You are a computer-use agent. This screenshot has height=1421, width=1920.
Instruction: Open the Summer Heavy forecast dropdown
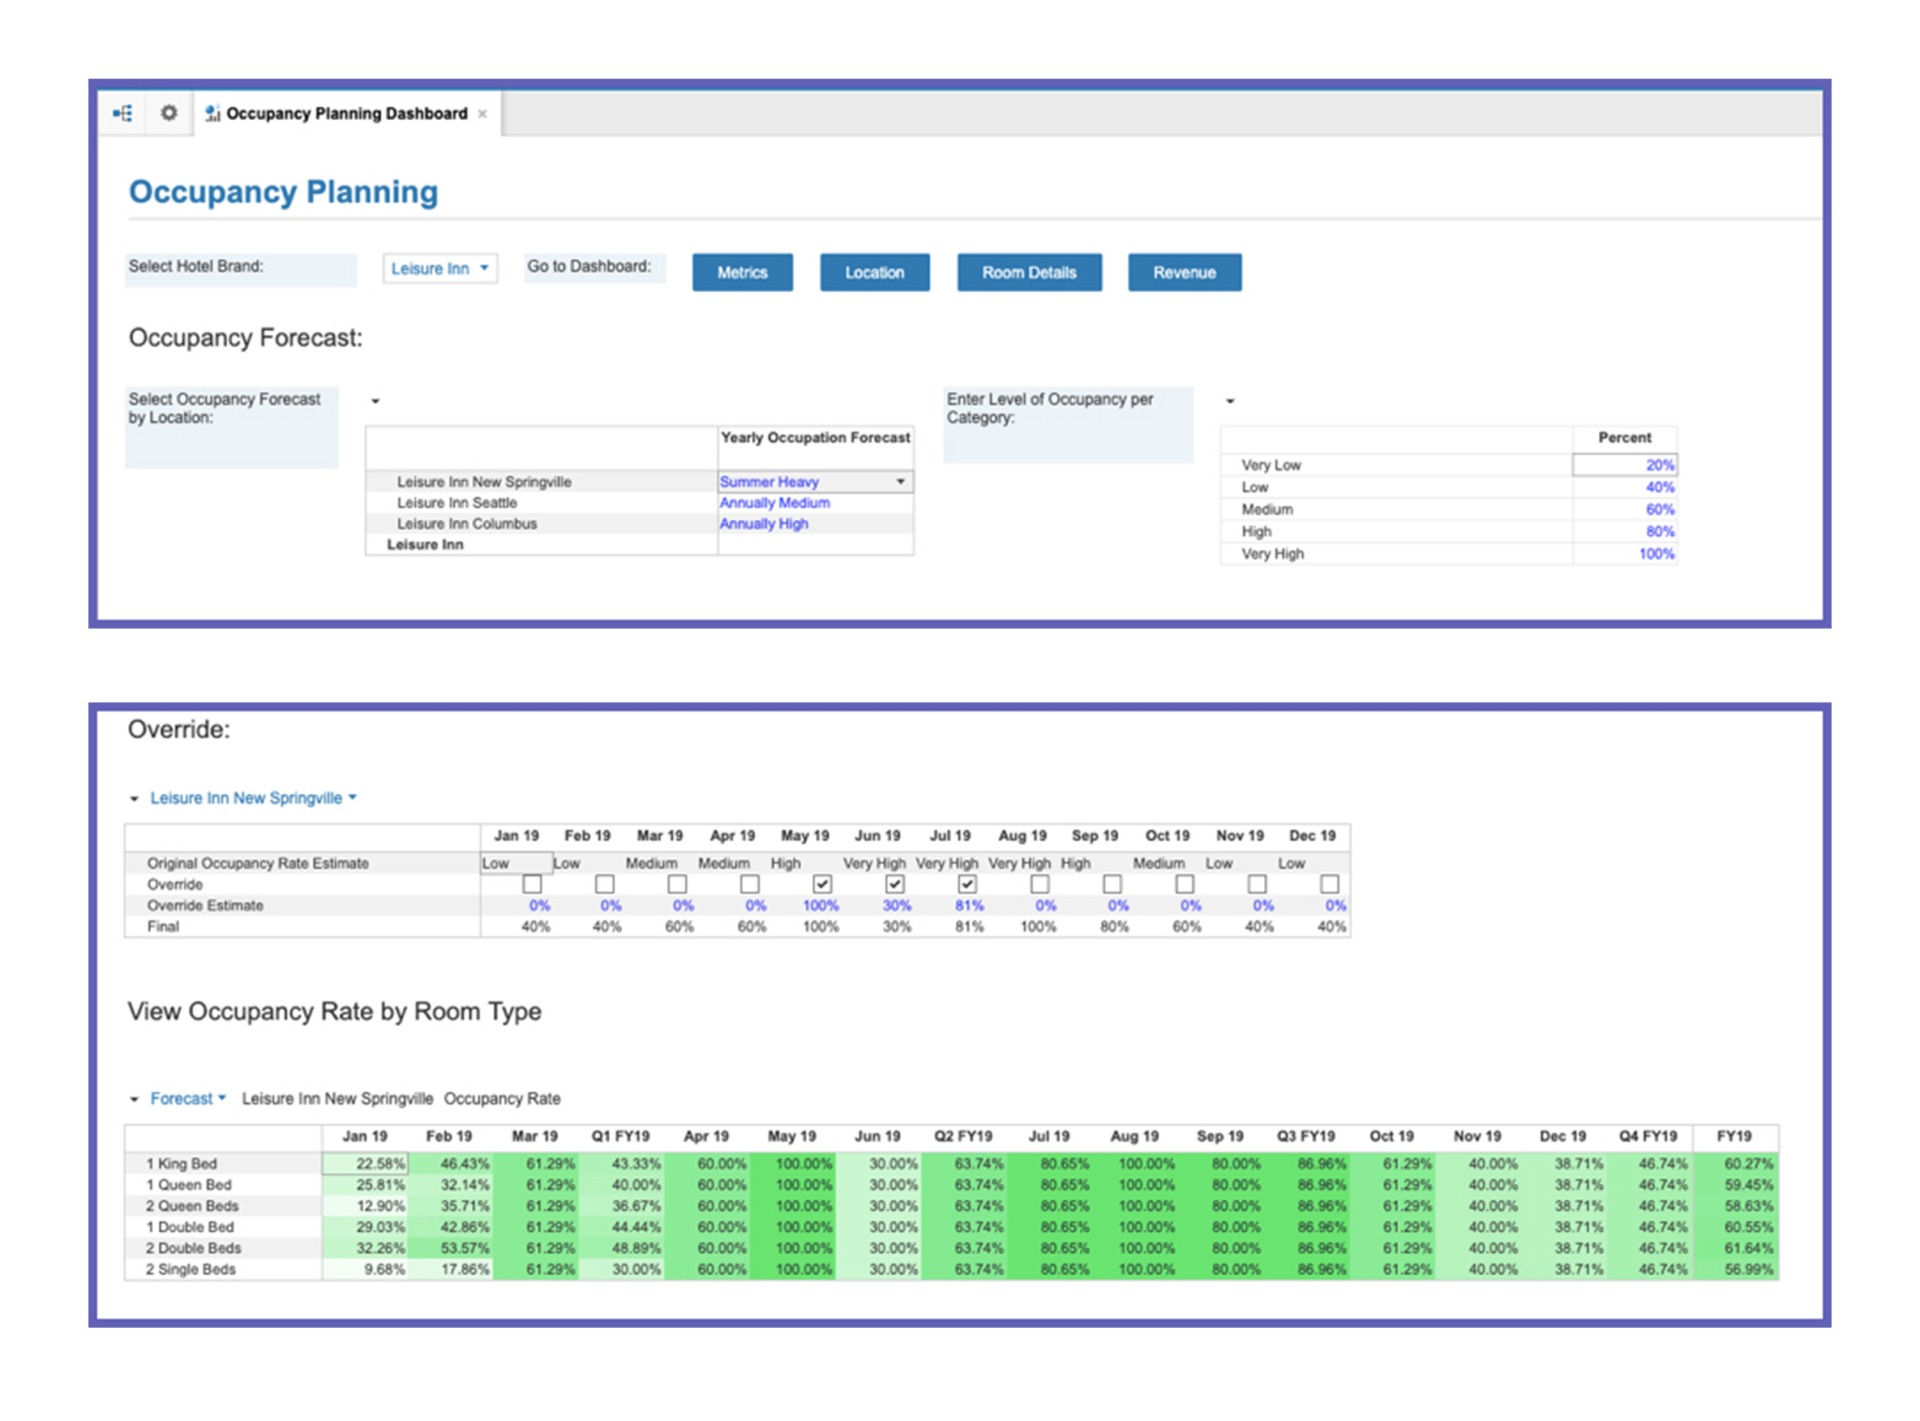click(x=901, y=482)
